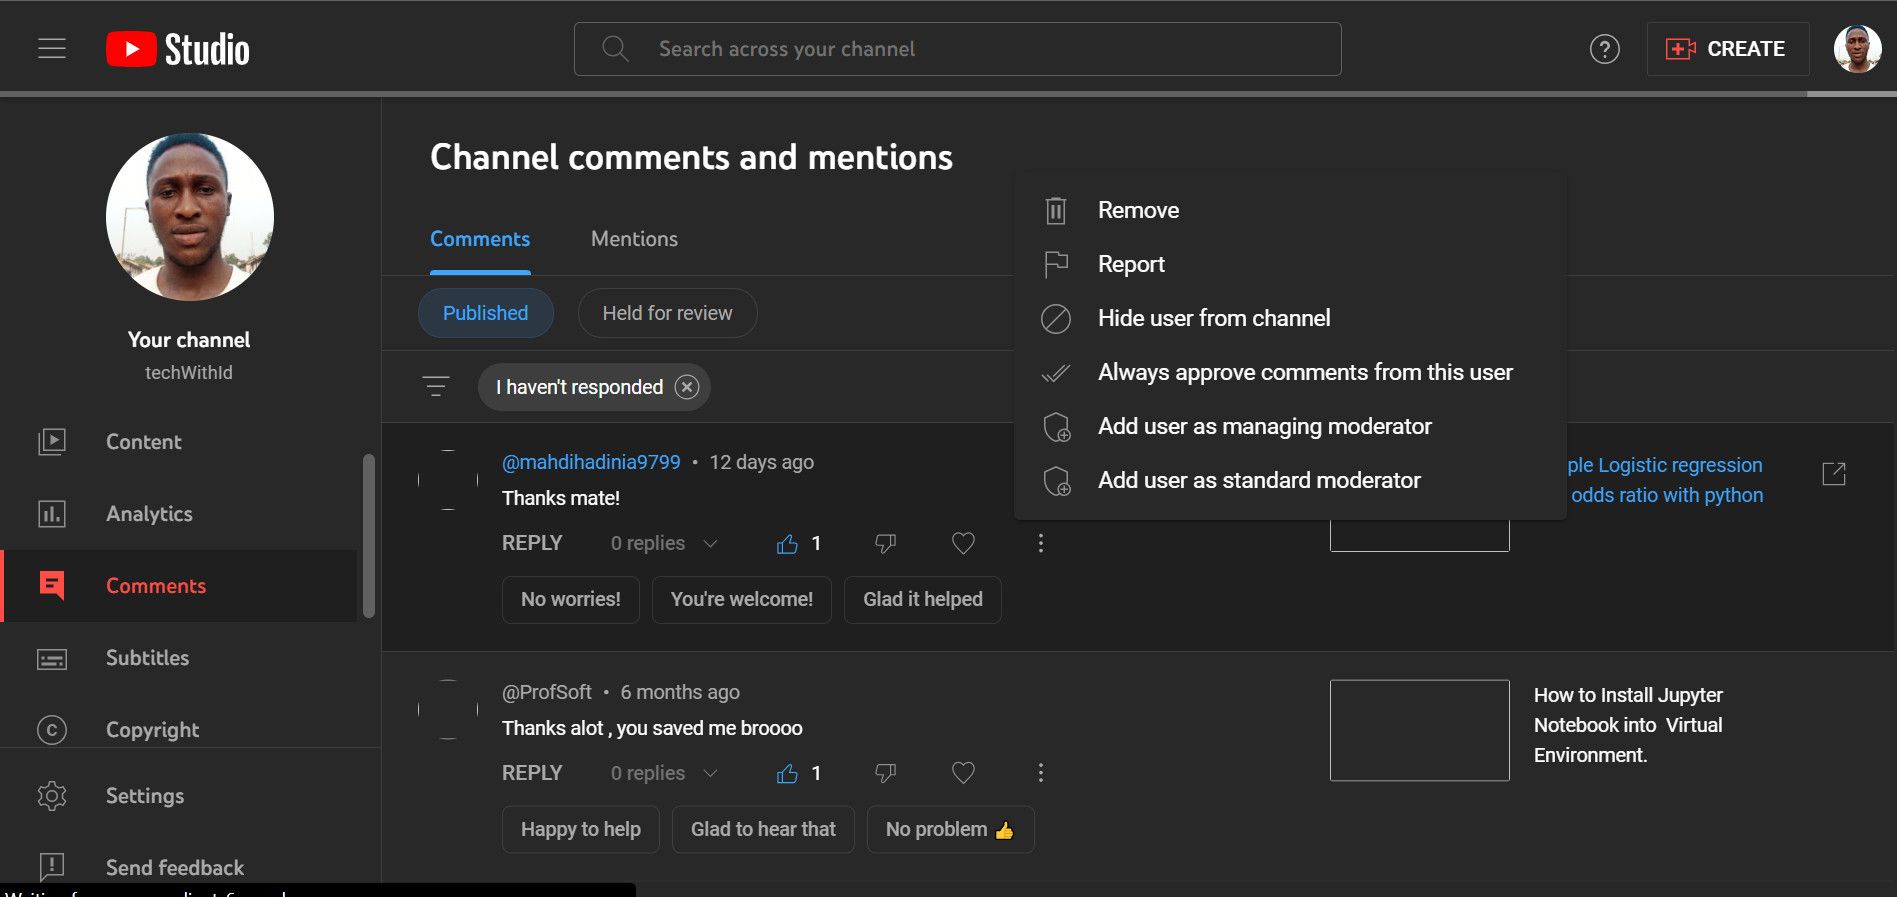Click the help question mark icon

point(1604,49)
